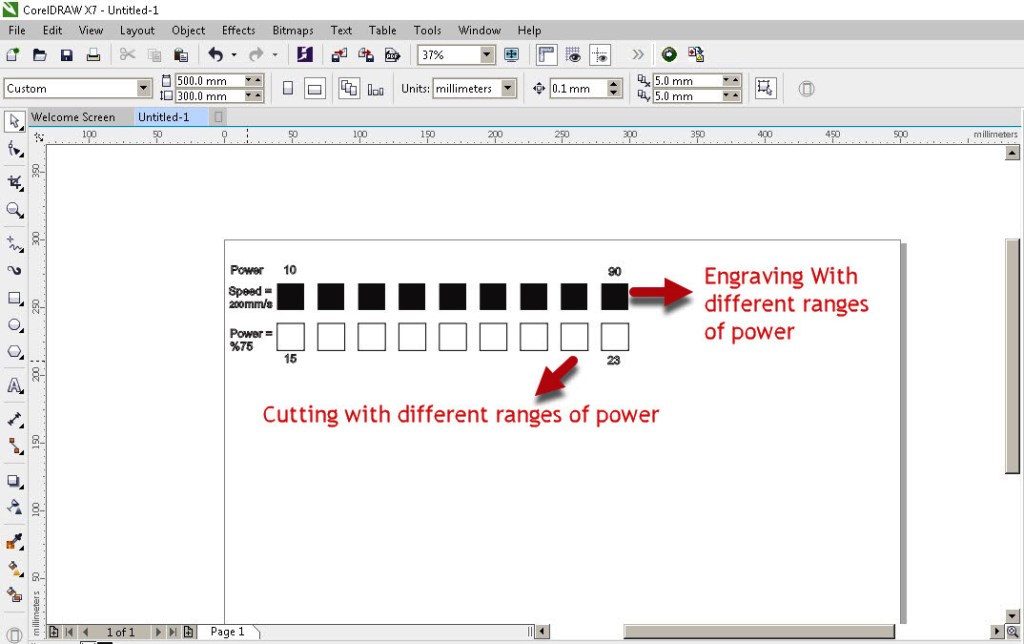Toggle Current Page layout button
The width and height of the screenshot is (1024, 644).
376,89
